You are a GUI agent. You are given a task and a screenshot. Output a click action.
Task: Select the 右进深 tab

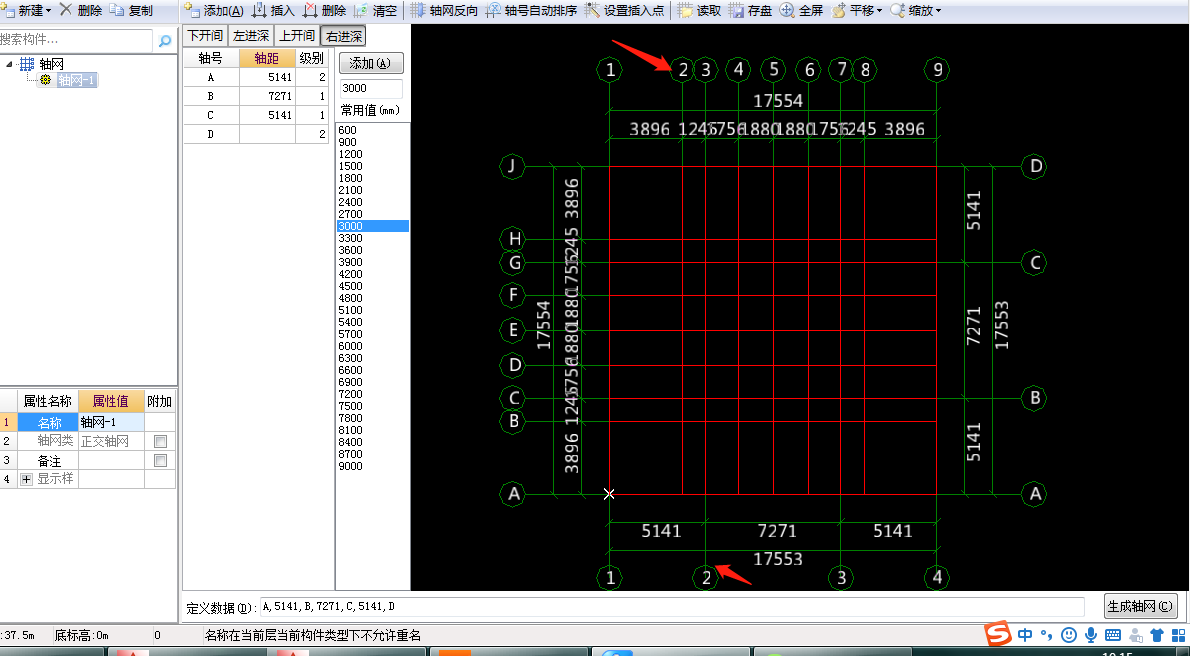[342, 36]
